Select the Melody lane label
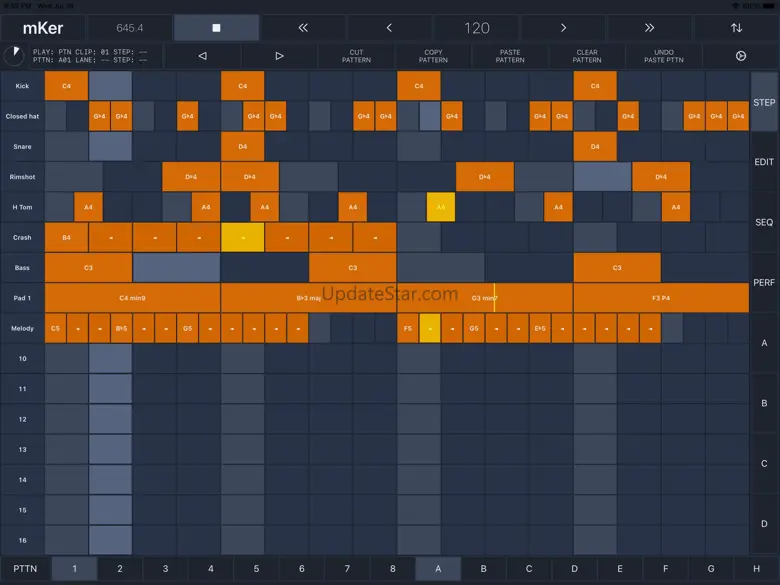 click(22, 328)
